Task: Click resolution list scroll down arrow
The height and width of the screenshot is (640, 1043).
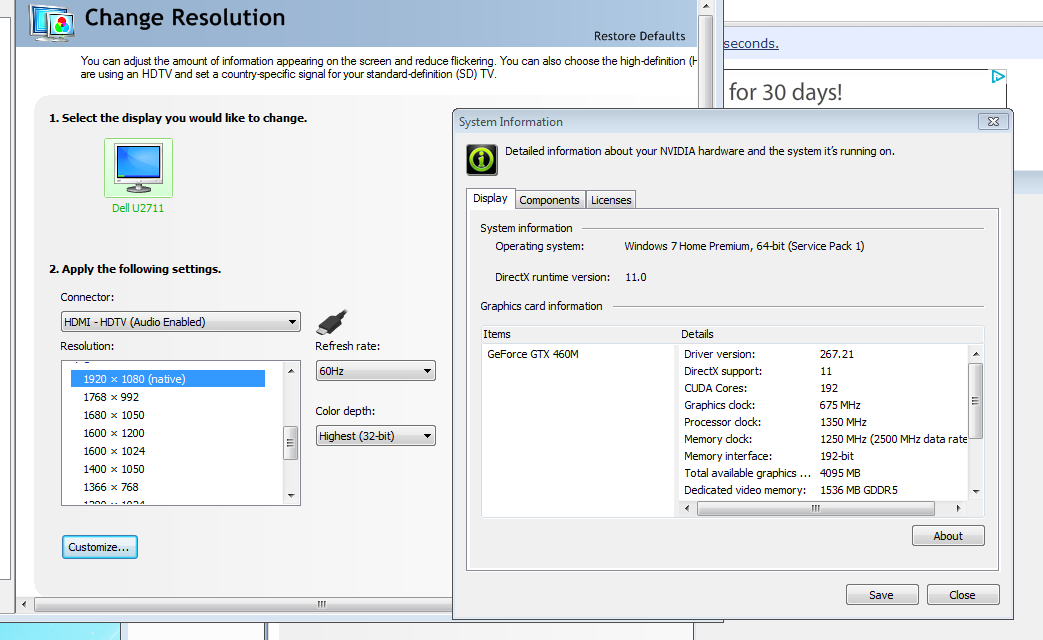Action: pyautogui.click(x=291, y=496)
